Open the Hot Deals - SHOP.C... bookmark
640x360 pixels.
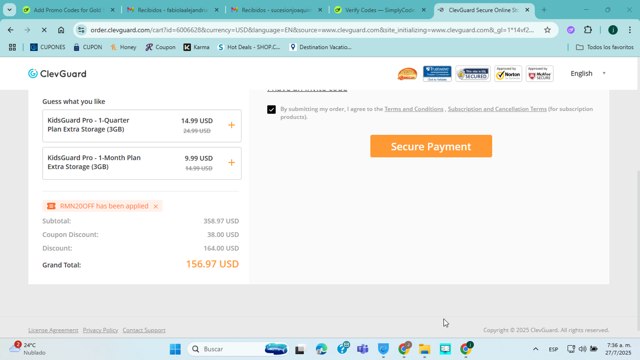click(249, 47)
